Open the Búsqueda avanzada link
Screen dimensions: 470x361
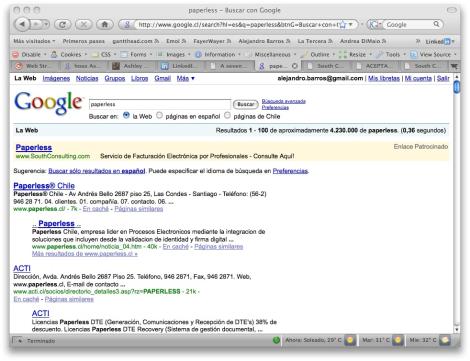point(284,101)
